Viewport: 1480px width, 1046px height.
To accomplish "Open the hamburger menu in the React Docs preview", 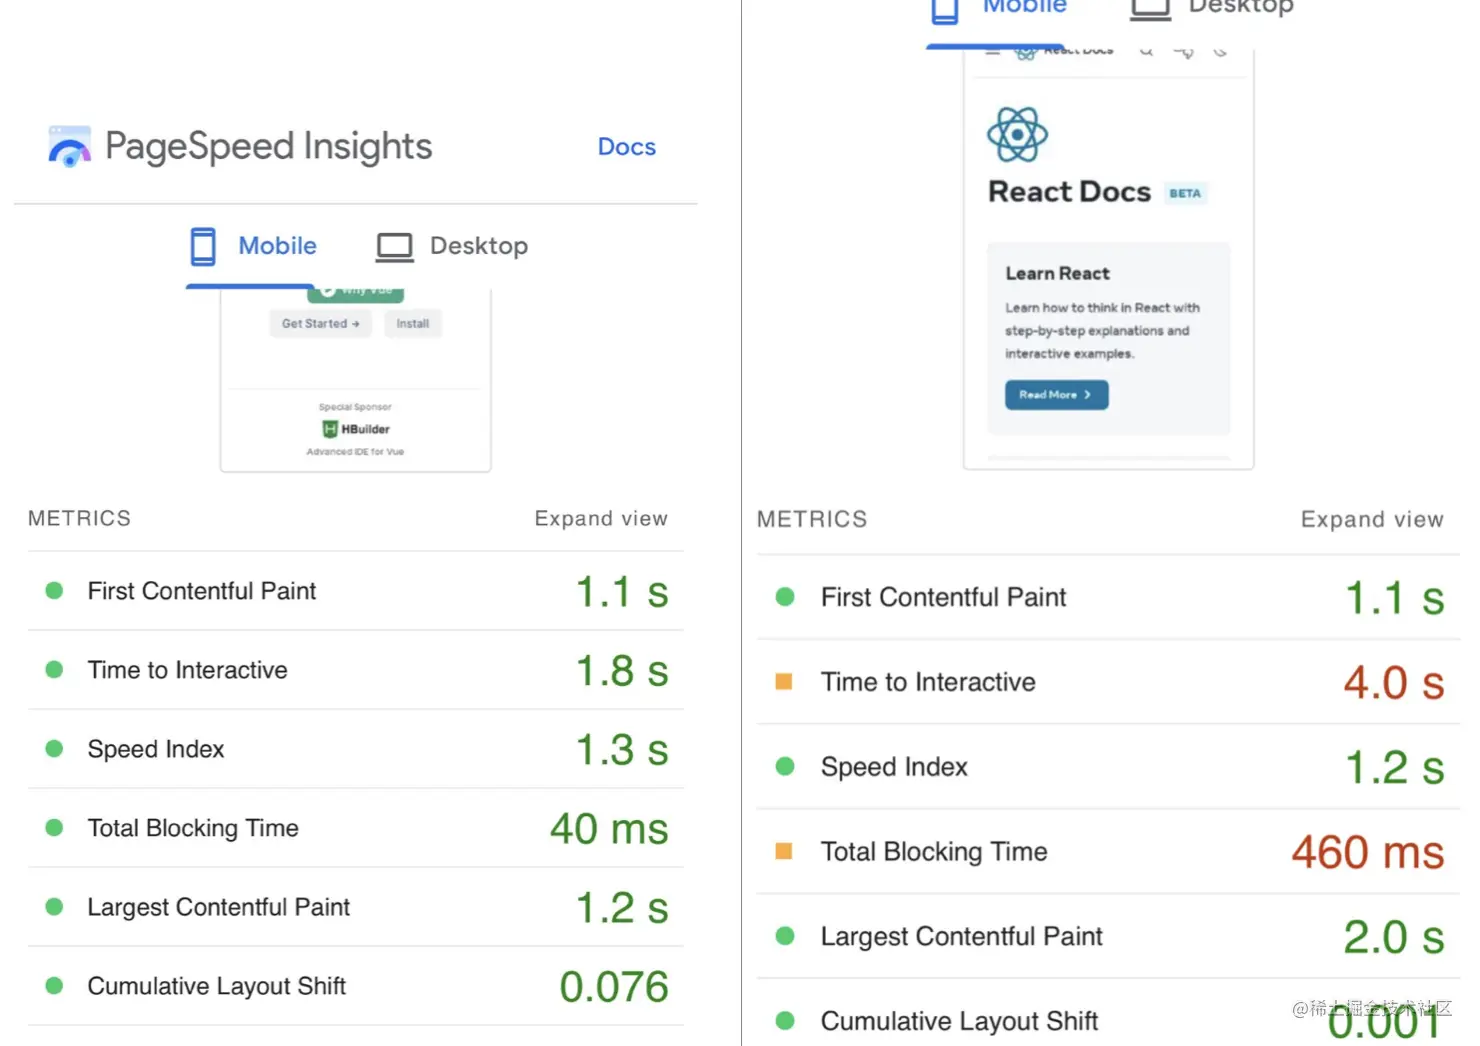I will click(x=994, y=52).
